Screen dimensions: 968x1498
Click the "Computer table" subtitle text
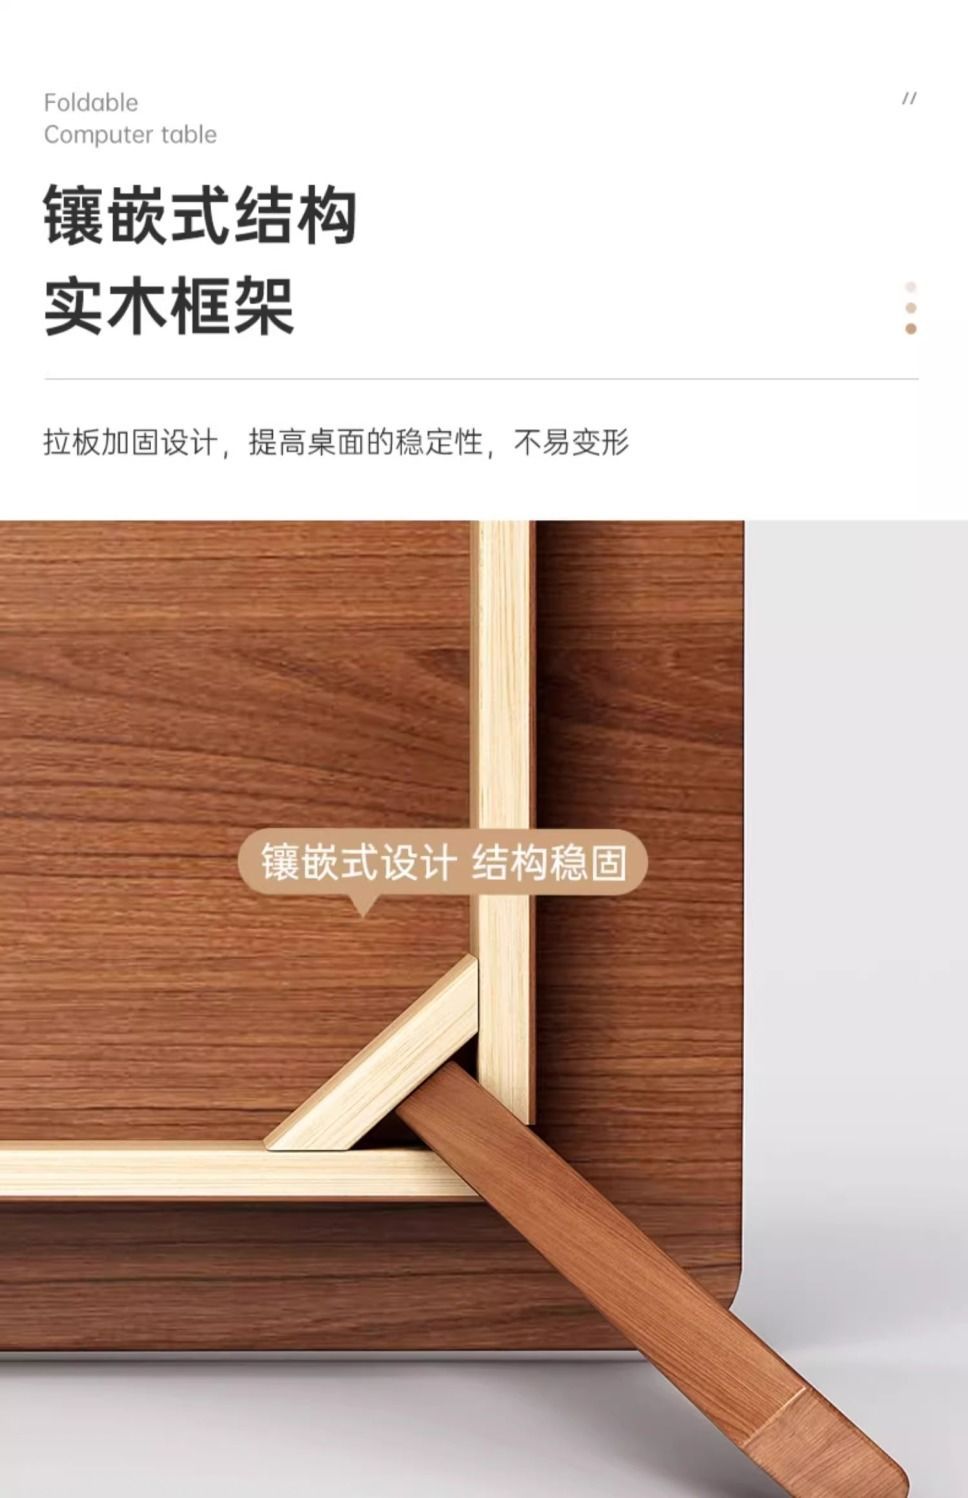pos(130,134)
